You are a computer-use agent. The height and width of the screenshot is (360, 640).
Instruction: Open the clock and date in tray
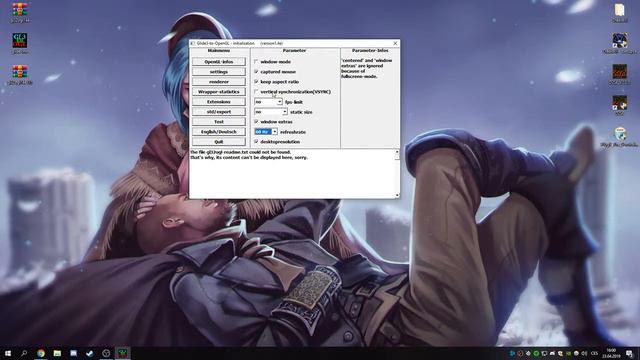(611, 353)
